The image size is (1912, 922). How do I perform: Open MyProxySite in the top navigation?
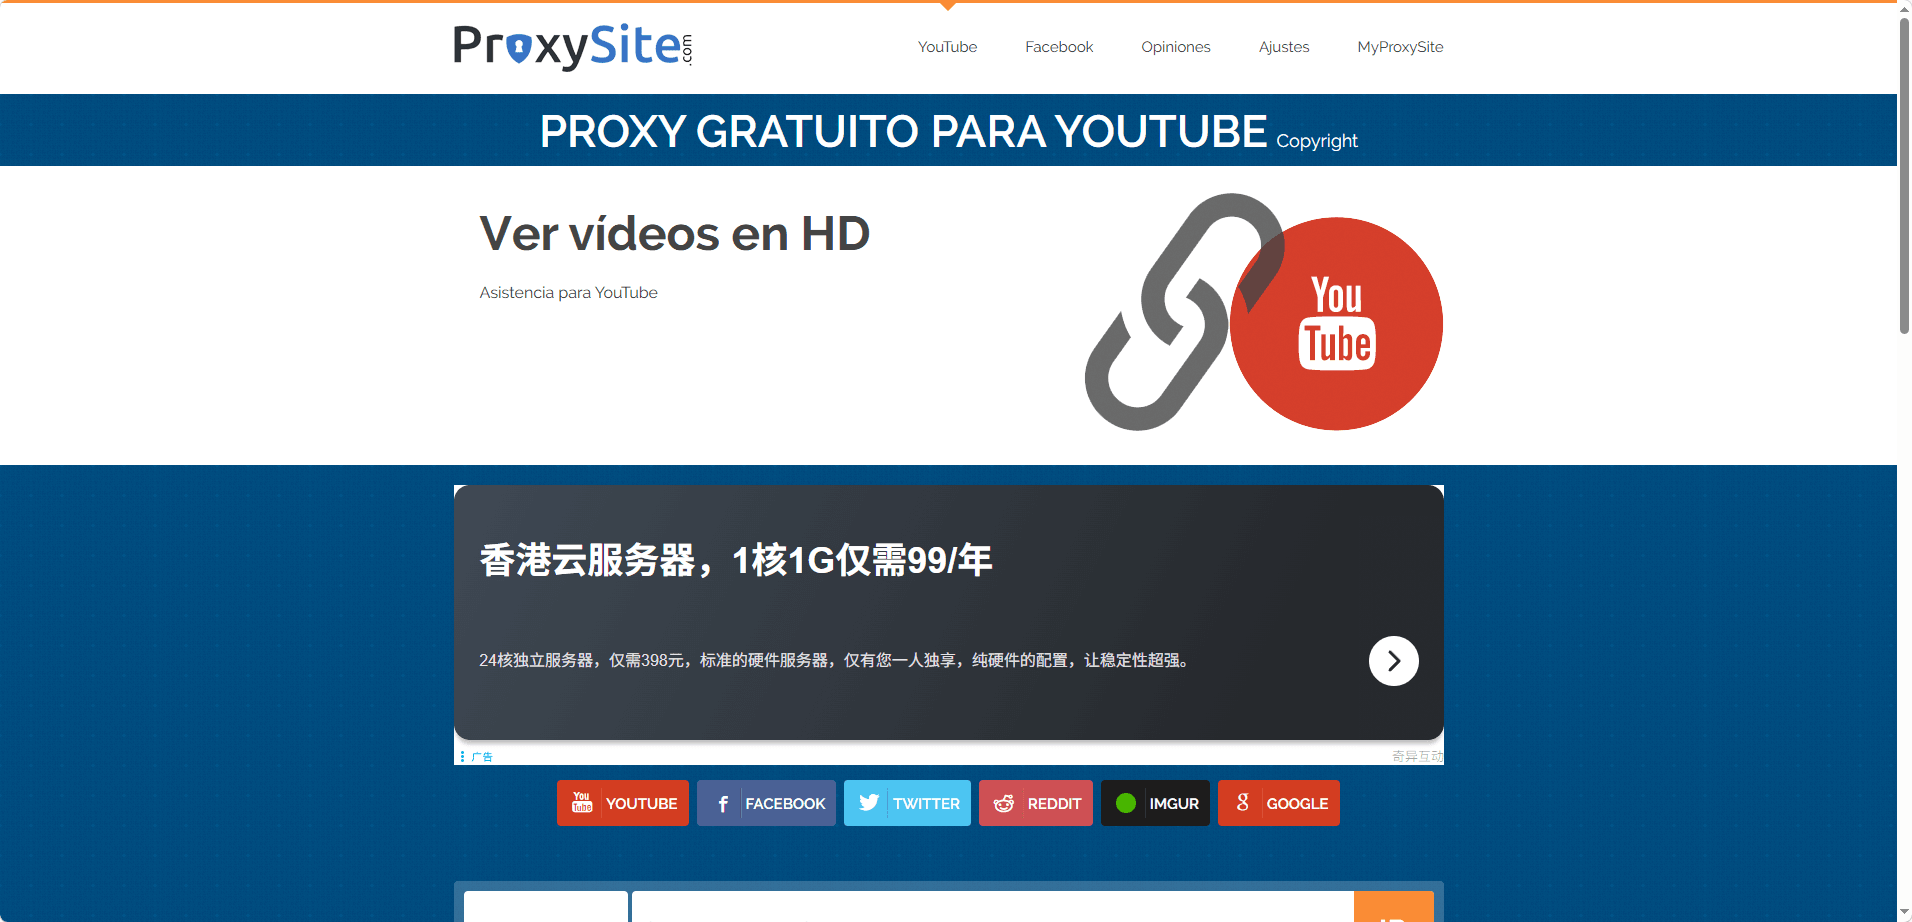pyautogui.click(x=1400, y=47)
